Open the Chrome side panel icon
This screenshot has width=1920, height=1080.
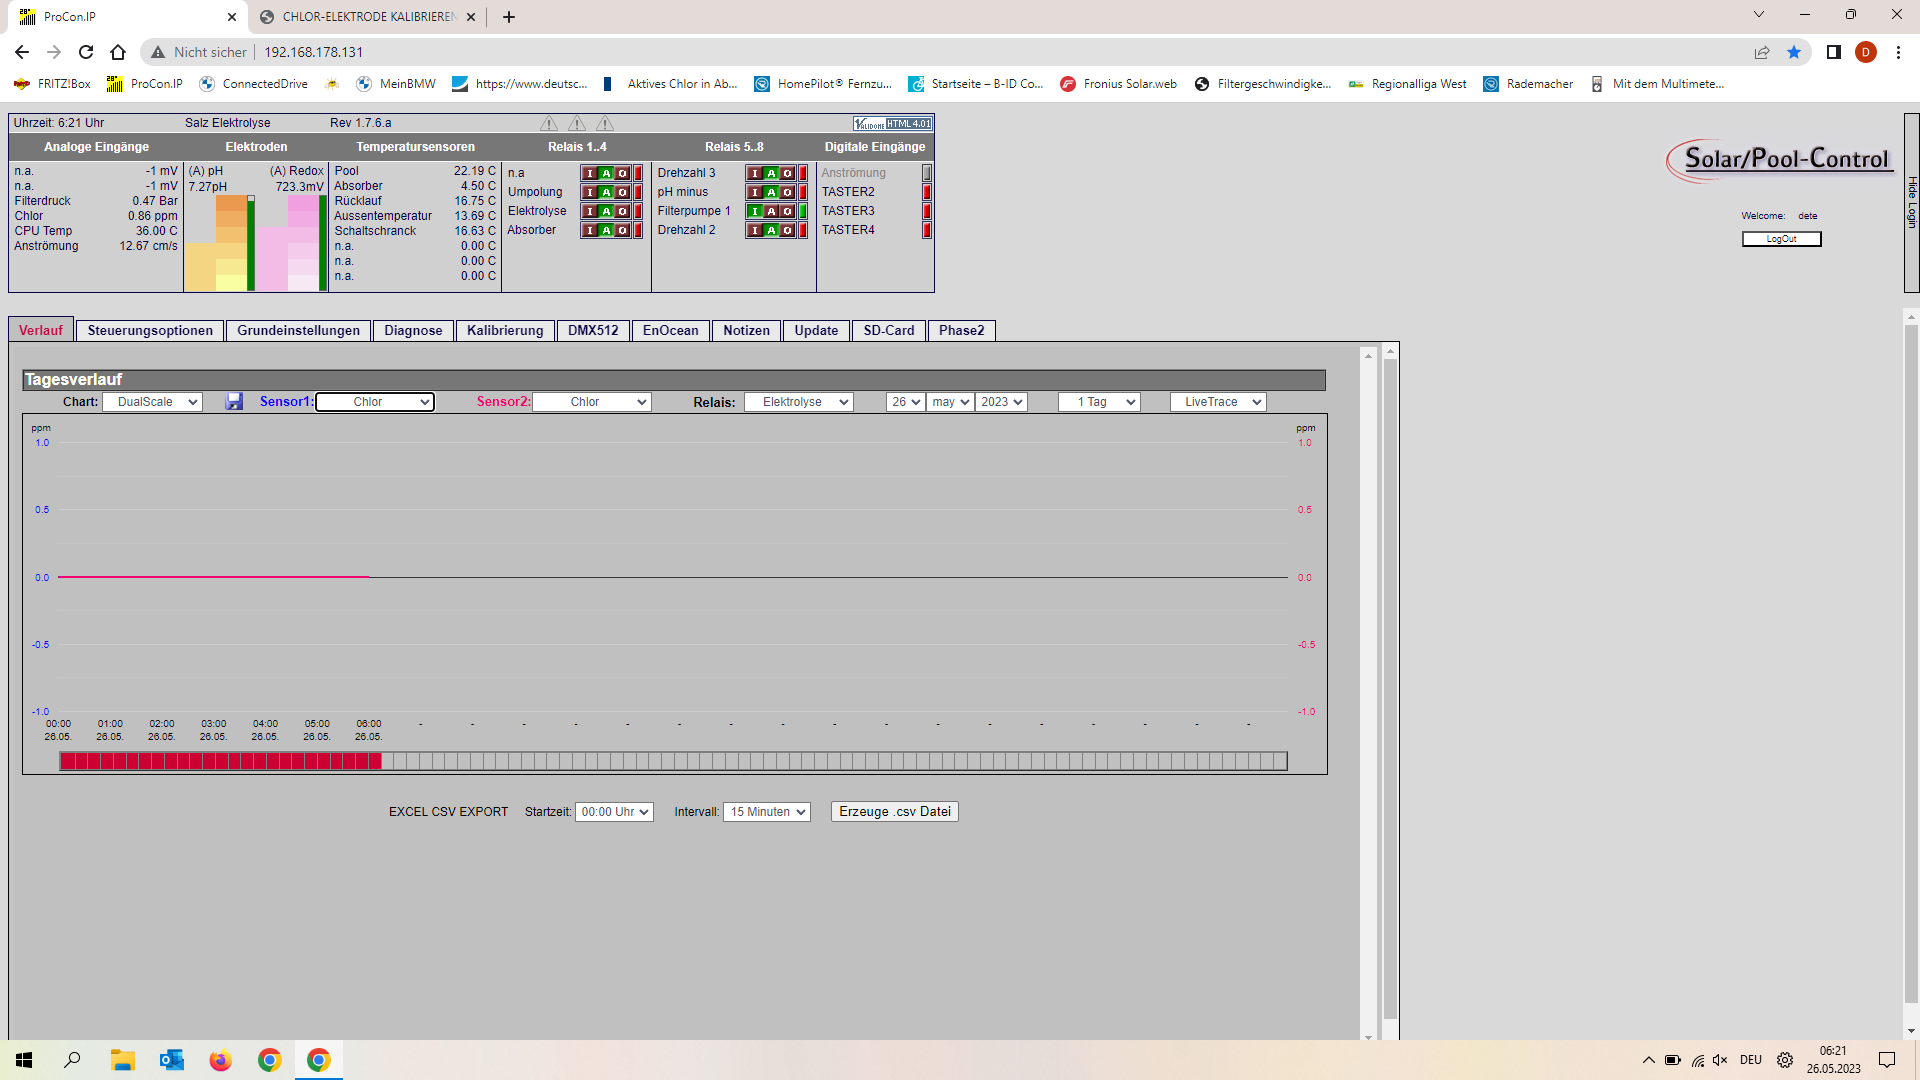coord(1834,52)
